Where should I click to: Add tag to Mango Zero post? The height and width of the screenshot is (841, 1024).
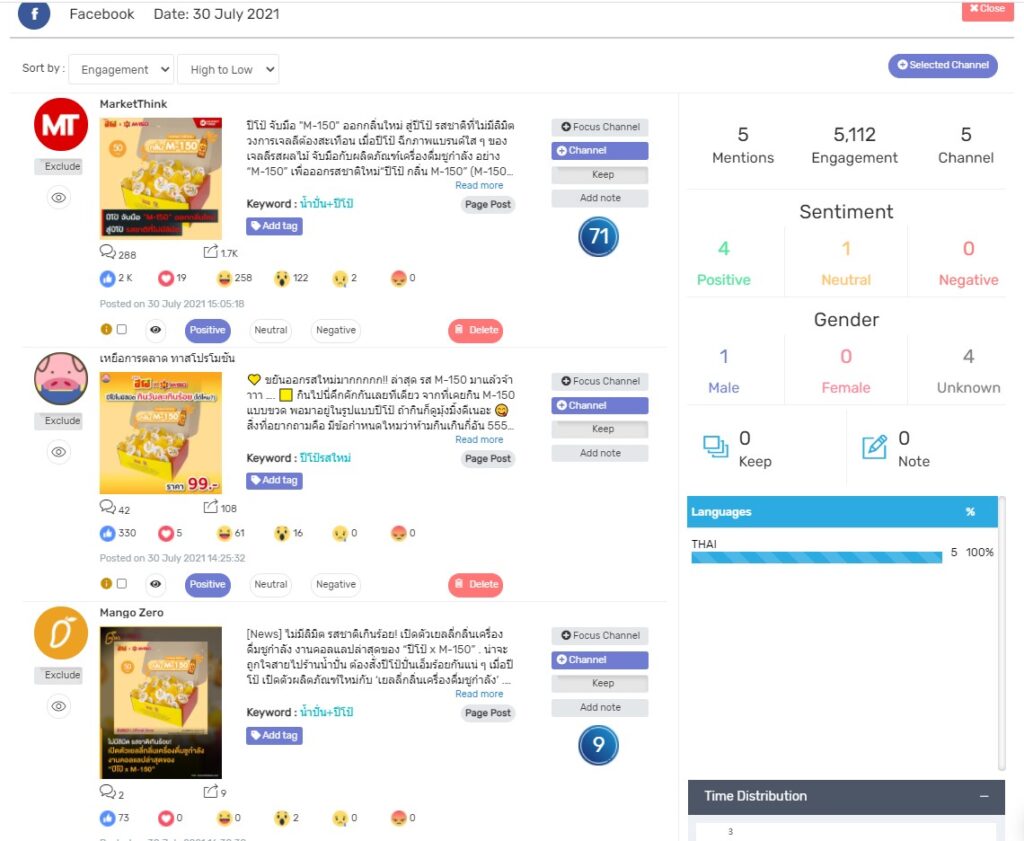274,735
